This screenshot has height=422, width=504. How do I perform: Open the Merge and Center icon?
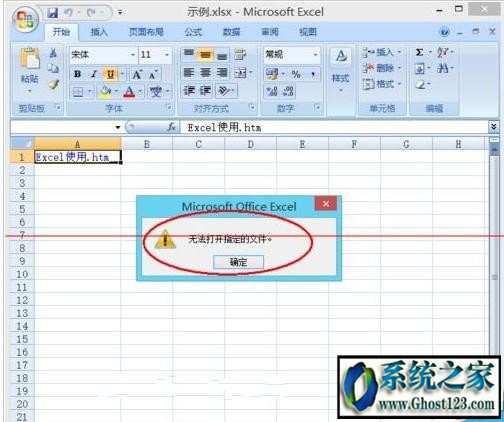[x=240, y=72]
